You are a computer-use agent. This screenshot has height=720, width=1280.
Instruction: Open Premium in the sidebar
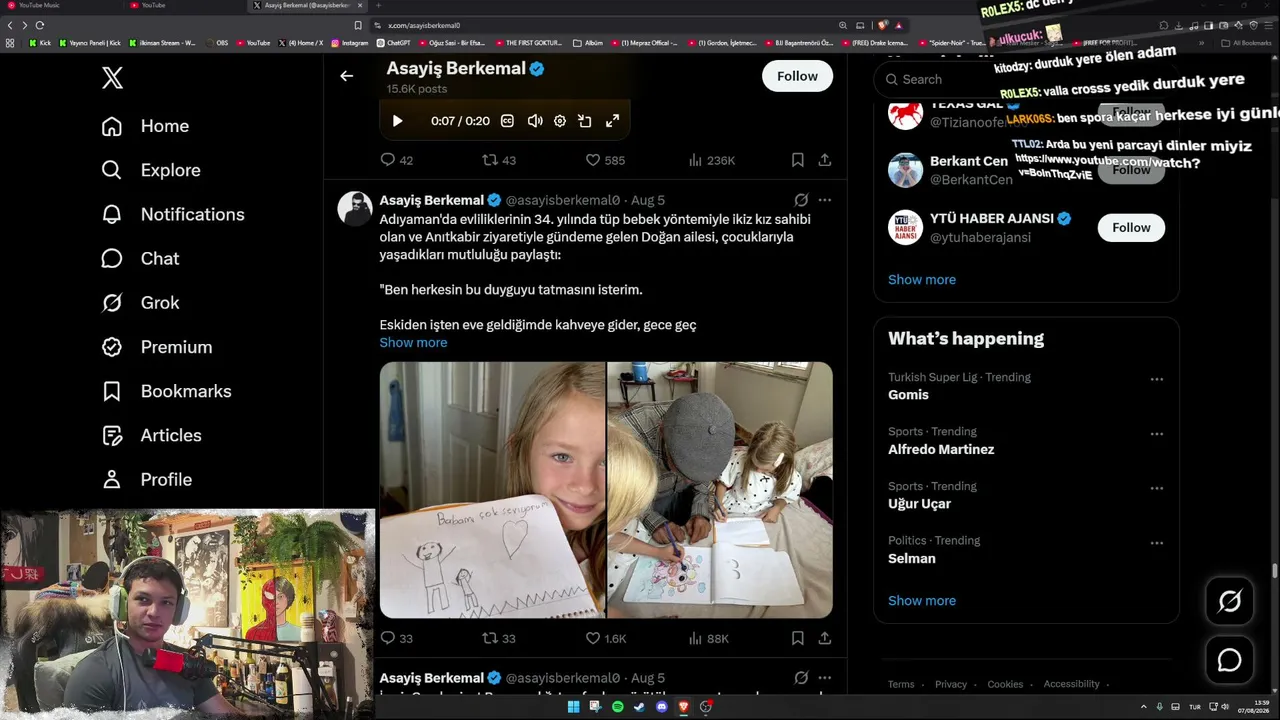coord(156,347)
